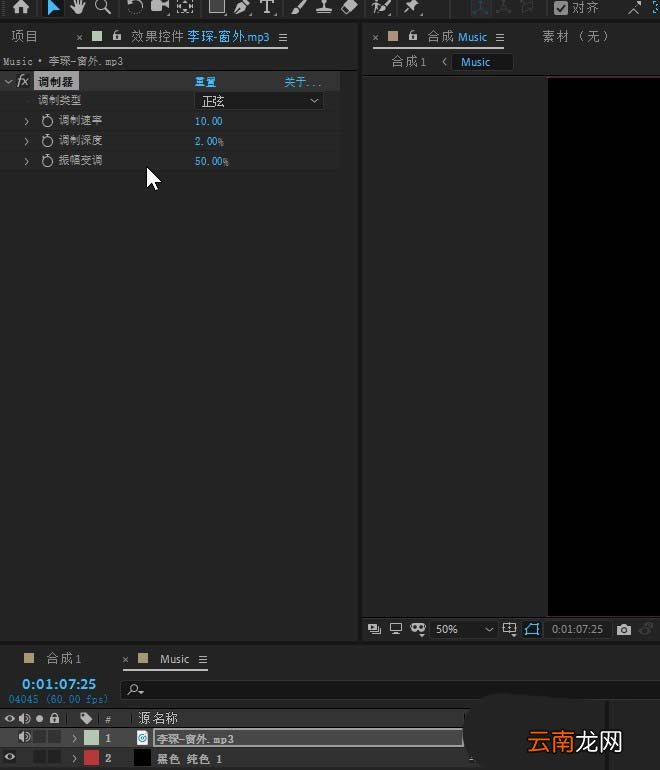Screen dimensions: 660x770
Task: Toggle the 对齐 snapping checkbox
Action: (561, 7)
